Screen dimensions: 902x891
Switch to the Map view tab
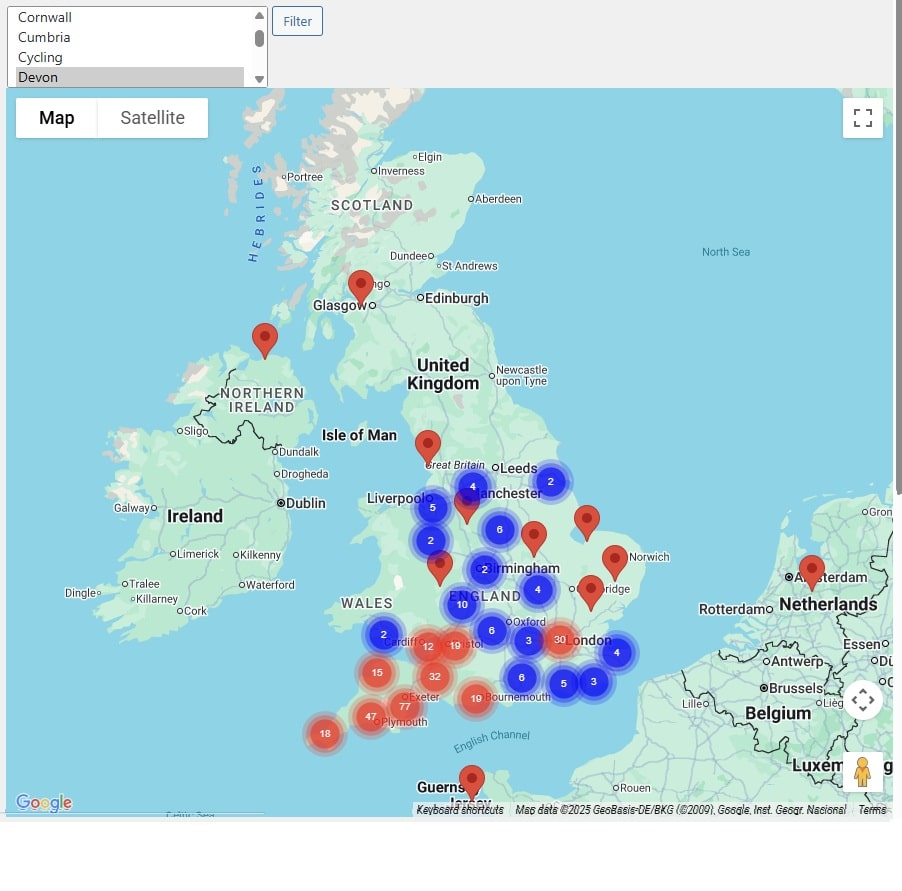point(57,118)
